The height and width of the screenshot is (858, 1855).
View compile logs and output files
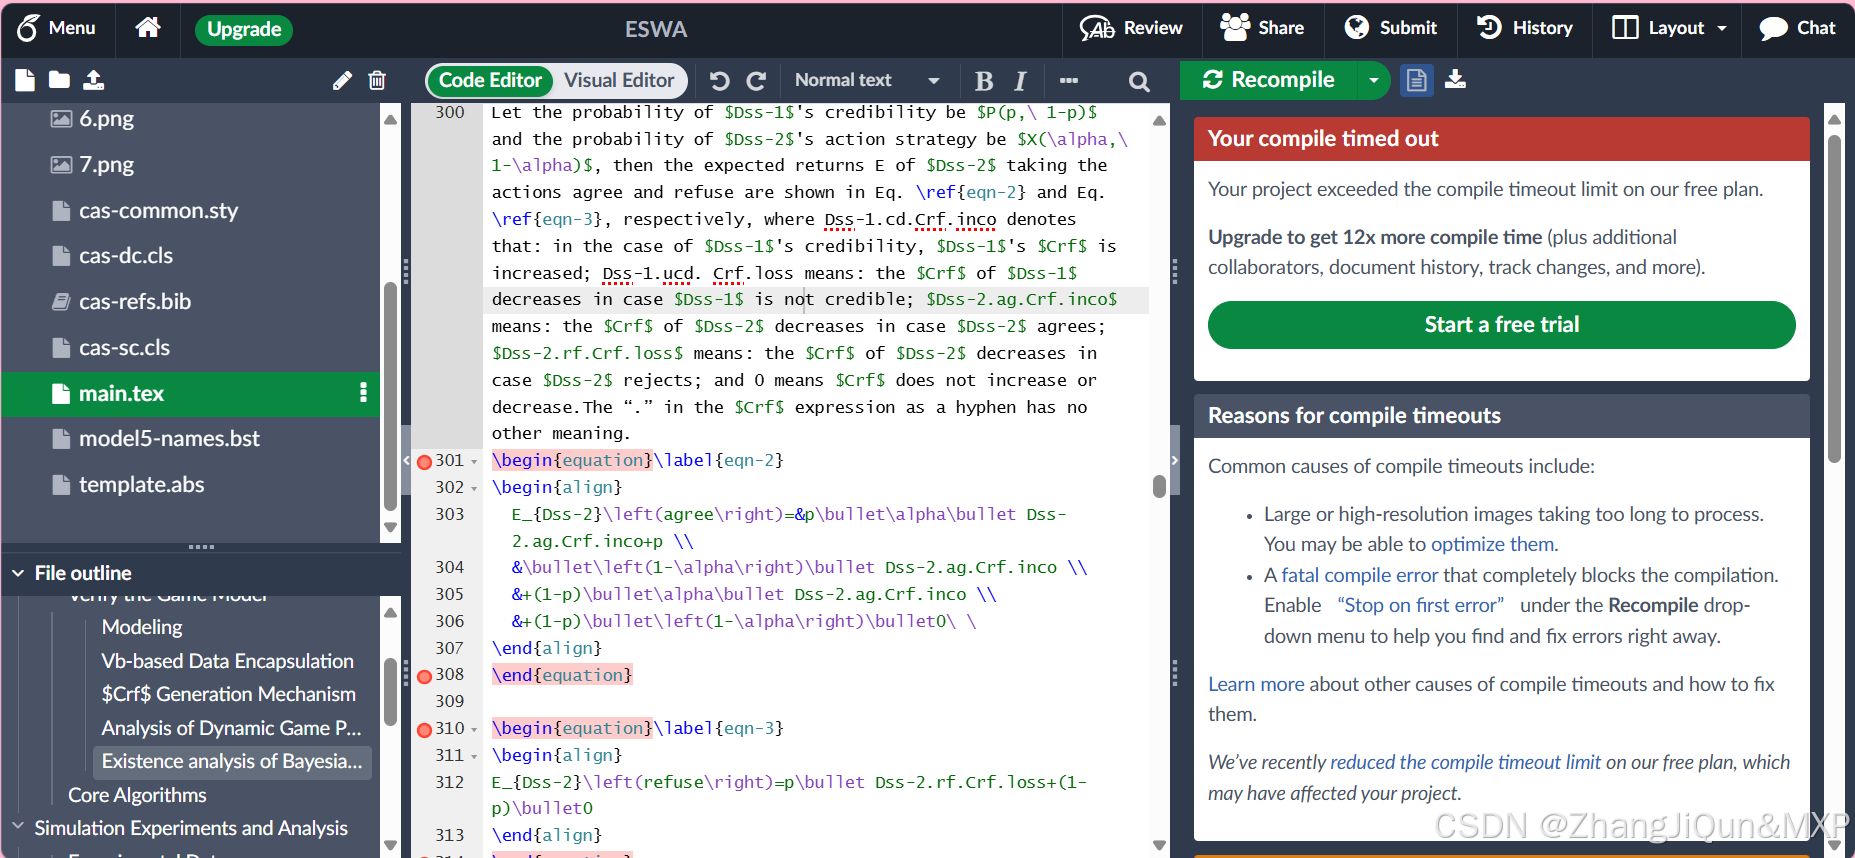1416,80
